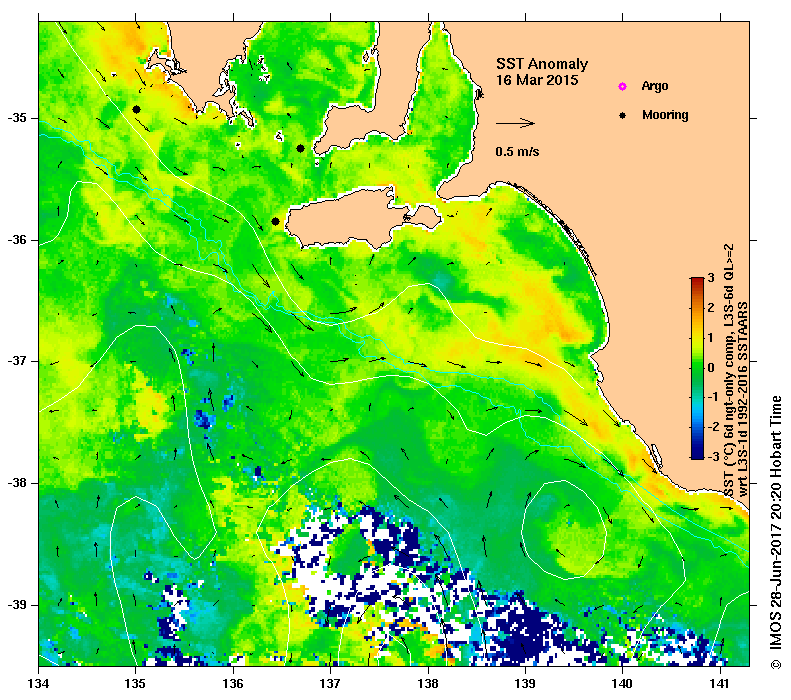Click longitude axis label '134'
The width and height of the screenshot is (791, 700).
pyautogui.click(x=39, y=683)
